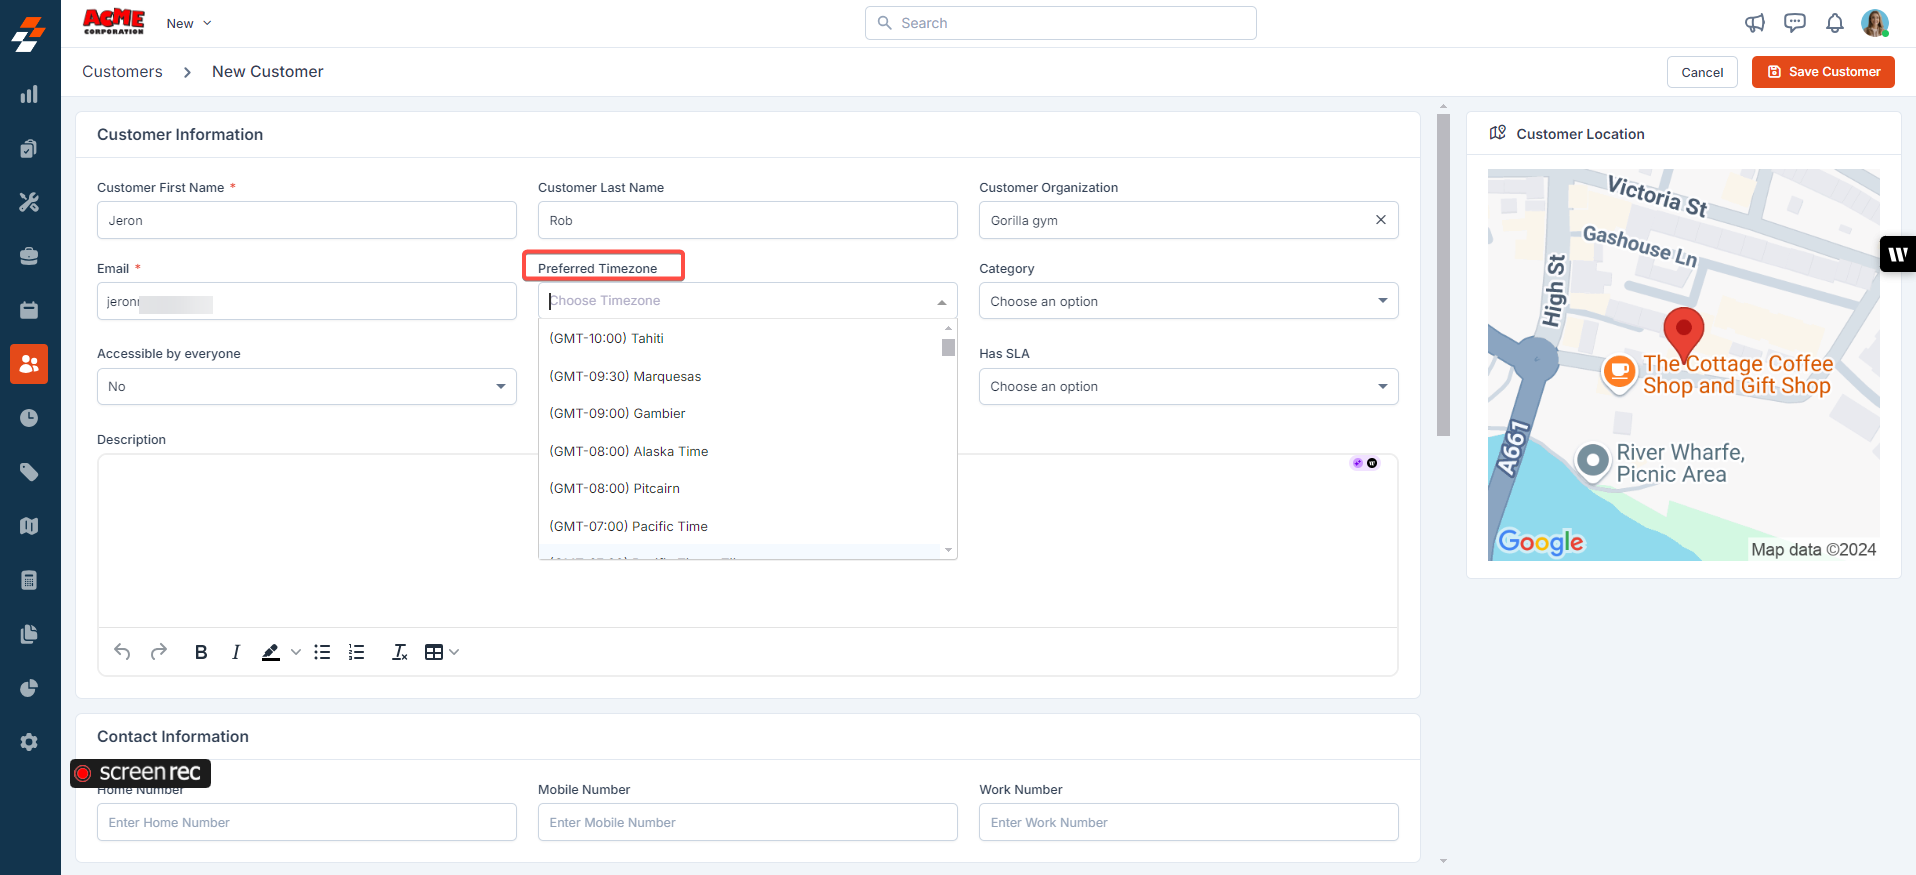Click the Save Customer button

(x=1822, y=72)
